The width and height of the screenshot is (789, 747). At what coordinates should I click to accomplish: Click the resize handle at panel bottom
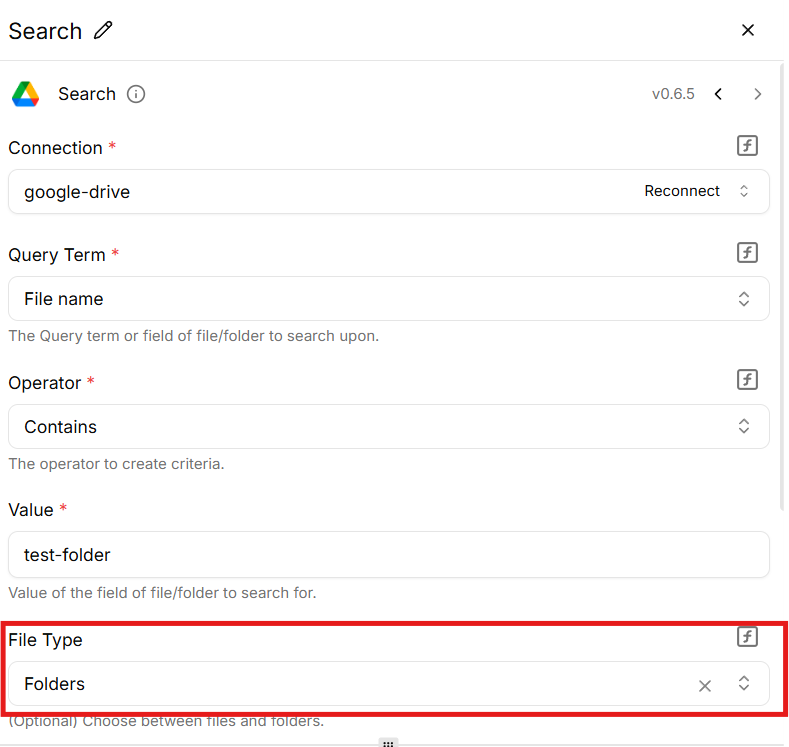pos(388,743)
